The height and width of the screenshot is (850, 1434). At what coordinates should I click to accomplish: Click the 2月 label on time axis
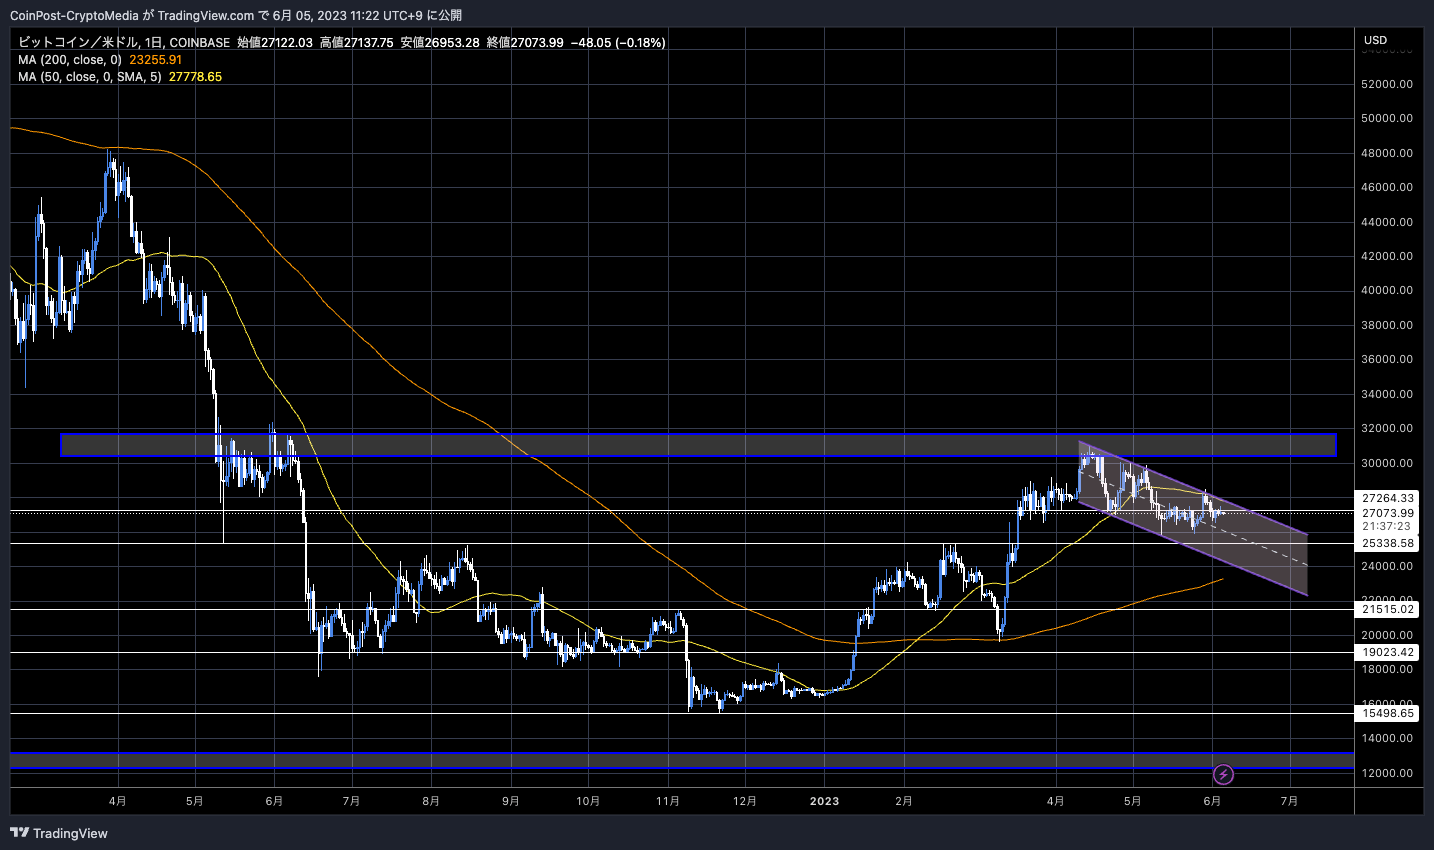pos(904,801)
